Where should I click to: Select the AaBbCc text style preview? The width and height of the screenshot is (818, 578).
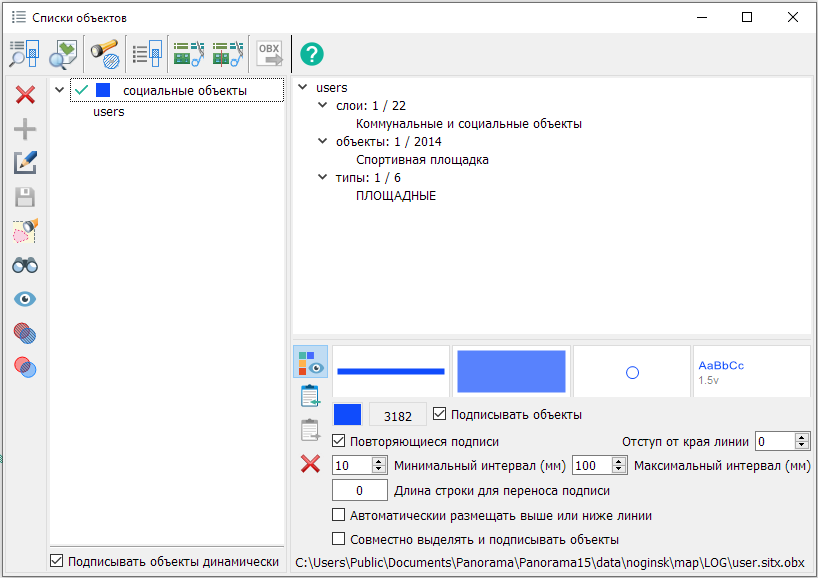(750, 372)
